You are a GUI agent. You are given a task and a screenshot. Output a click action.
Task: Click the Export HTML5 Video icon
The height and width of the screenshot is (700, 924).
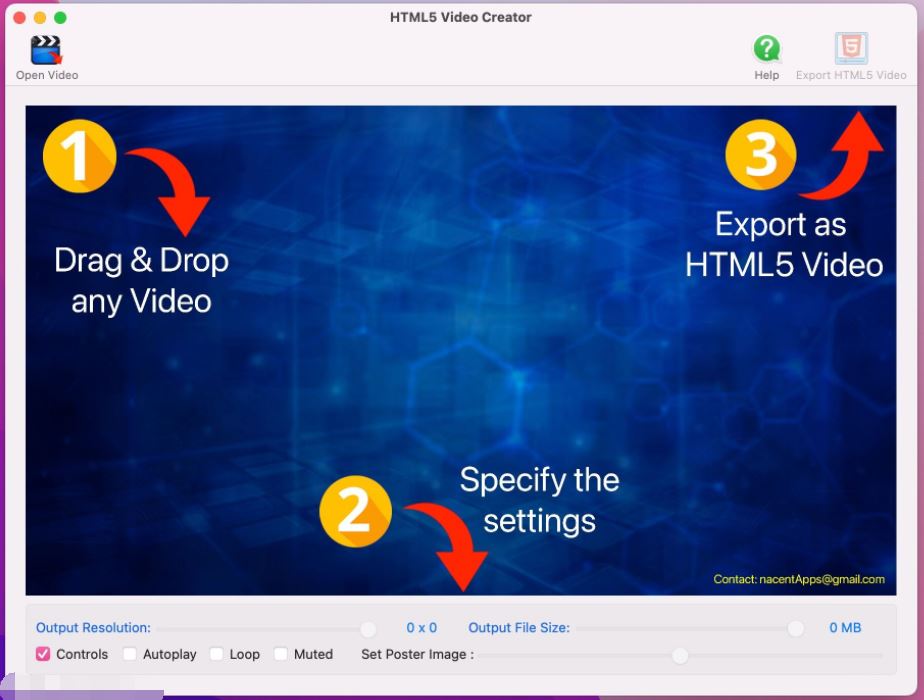pyautogui.click(x=851, y=48)
